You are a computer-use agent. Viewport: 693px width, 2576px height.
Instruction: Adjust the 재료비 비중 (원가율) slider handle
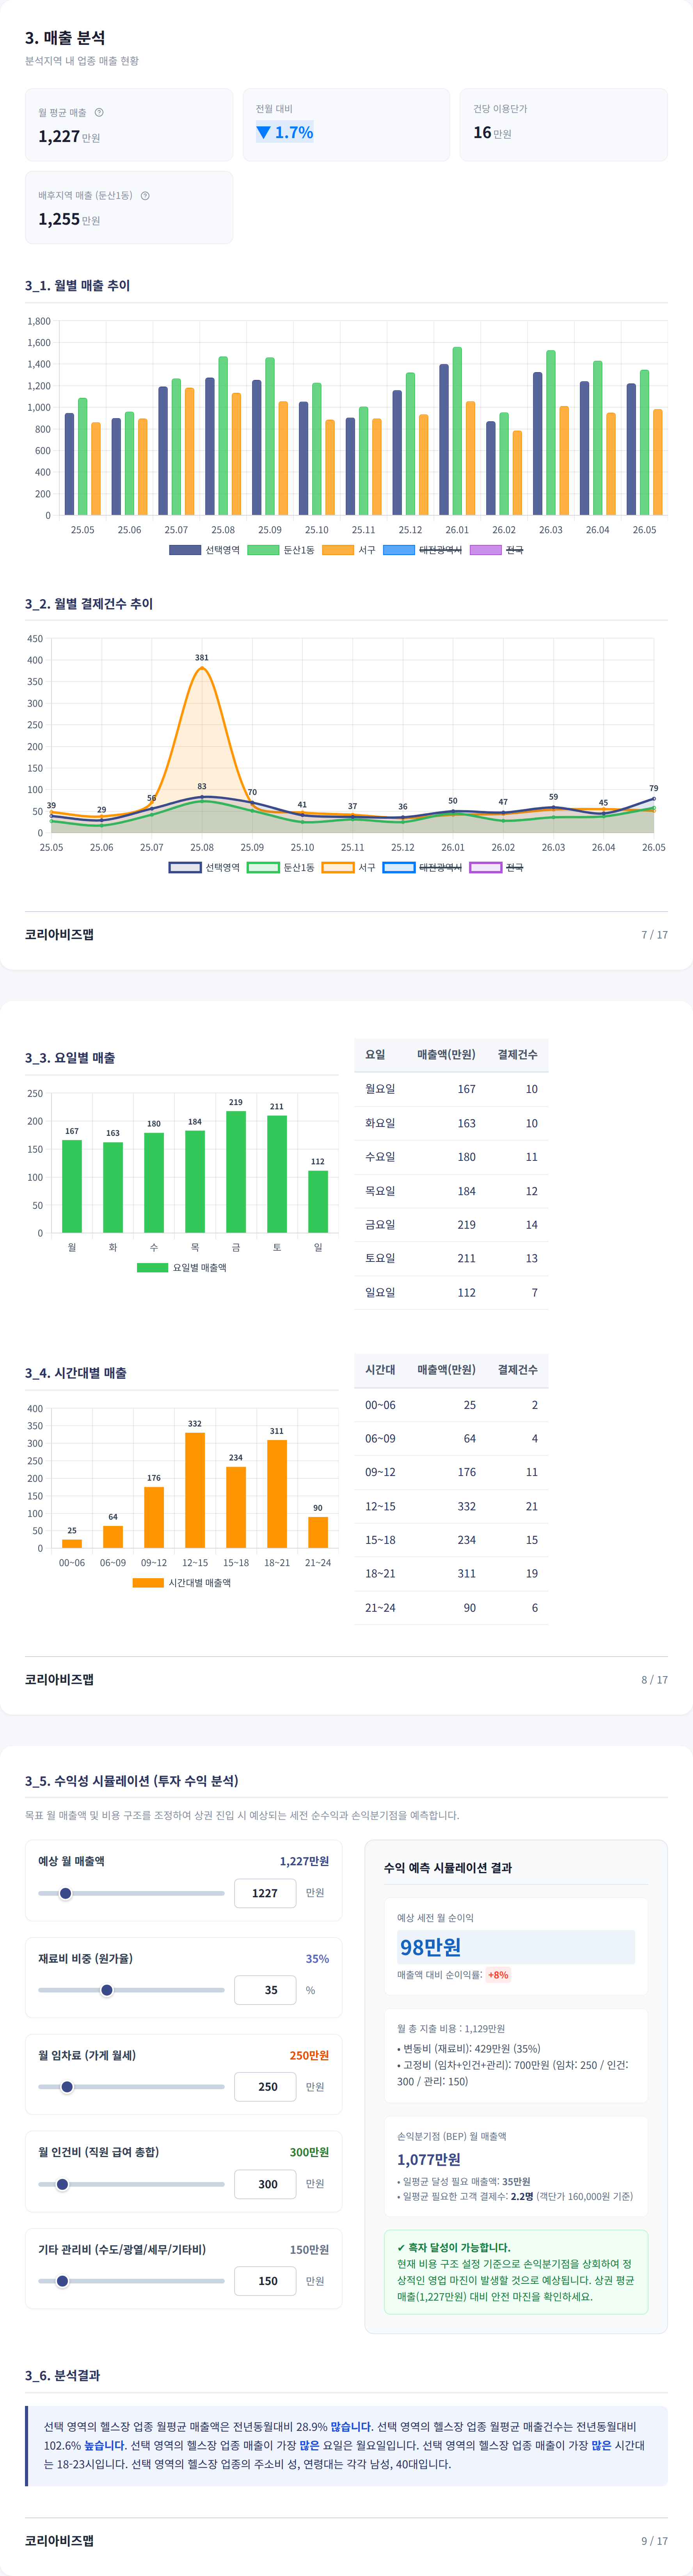(107, 1990)
